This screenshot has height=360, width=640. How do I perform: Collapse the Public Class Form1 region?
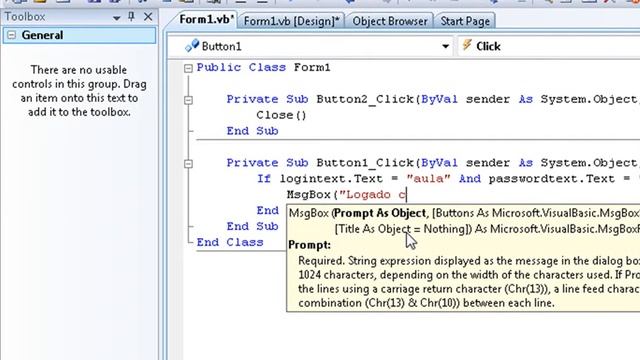188,68
